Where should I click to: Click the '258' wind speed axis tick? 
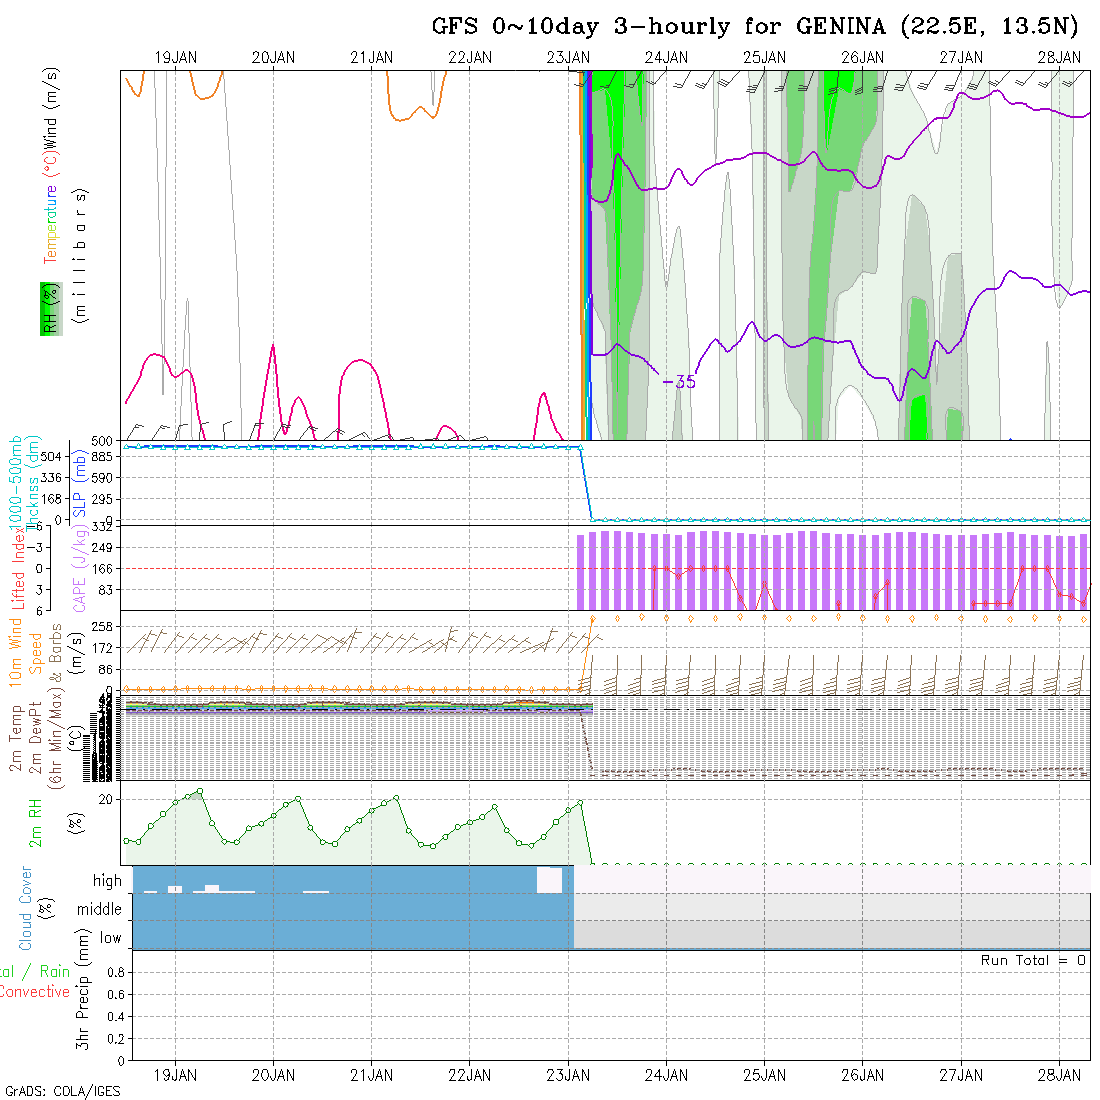click(x=102, y=626)
